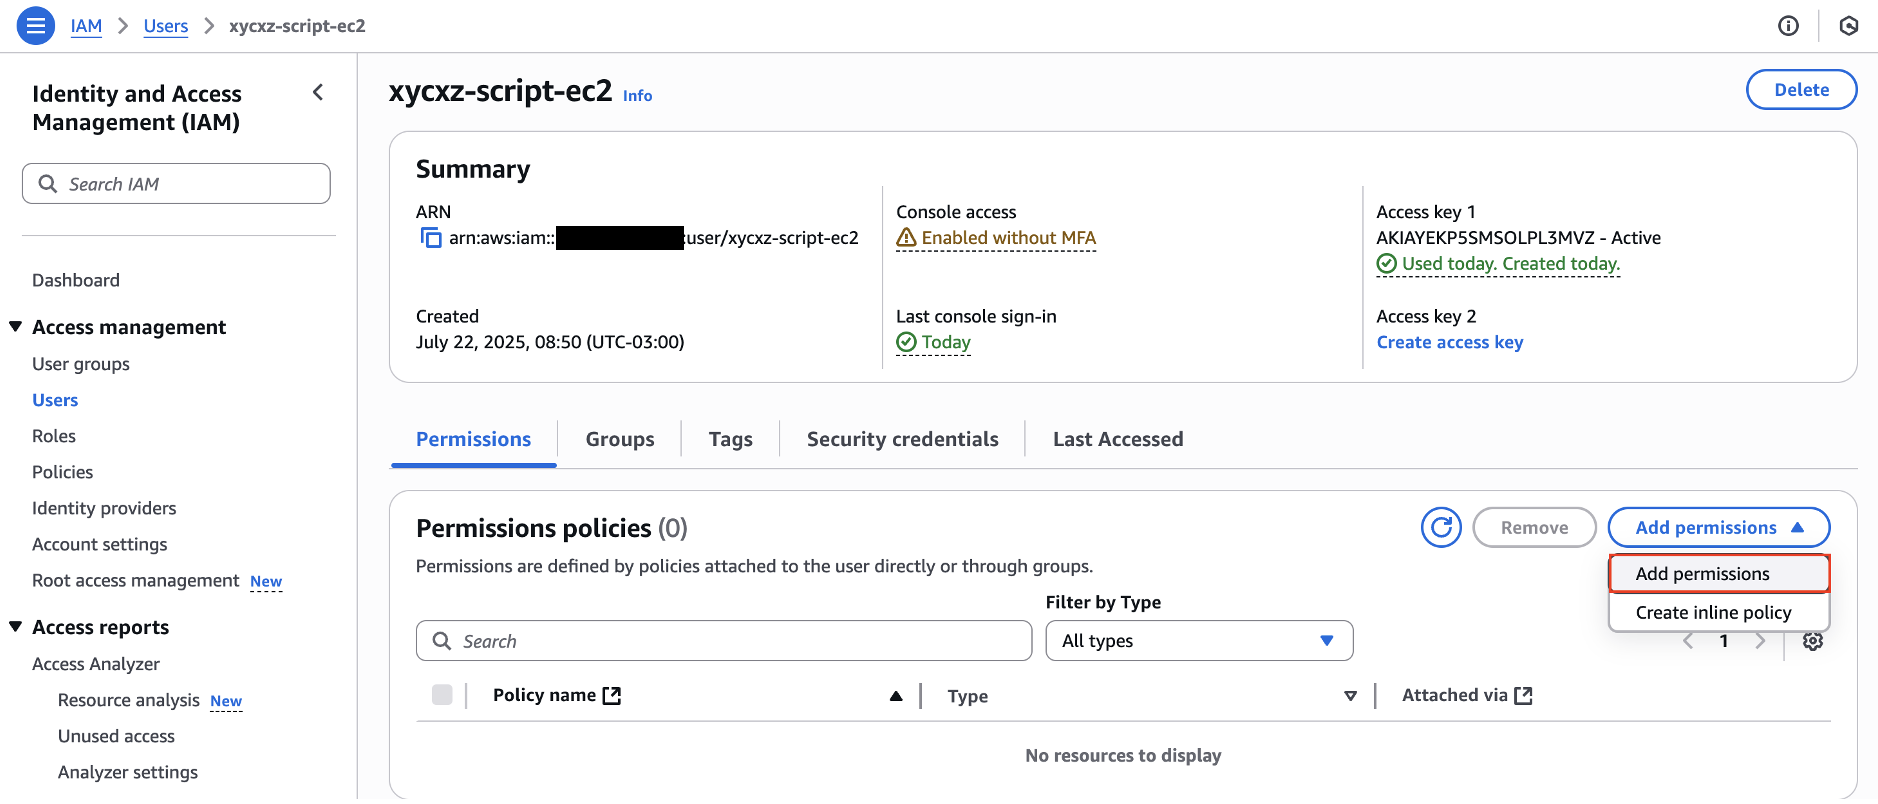Toggle the select-all policies checkbox
The height and width of the screenshot is (804, 1878).
point(442,695)
